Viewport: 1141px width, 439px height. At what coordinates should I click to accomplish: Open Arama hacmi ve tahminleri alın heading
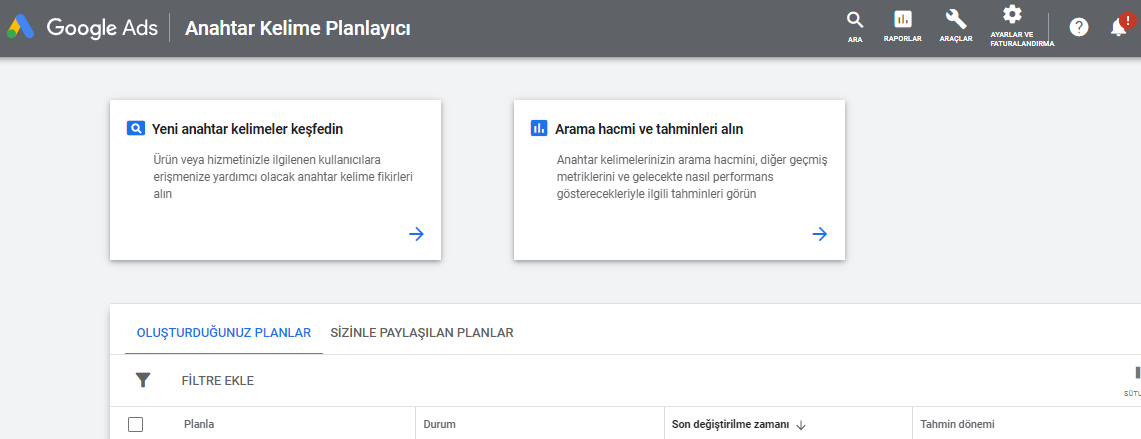pos(649,129)
